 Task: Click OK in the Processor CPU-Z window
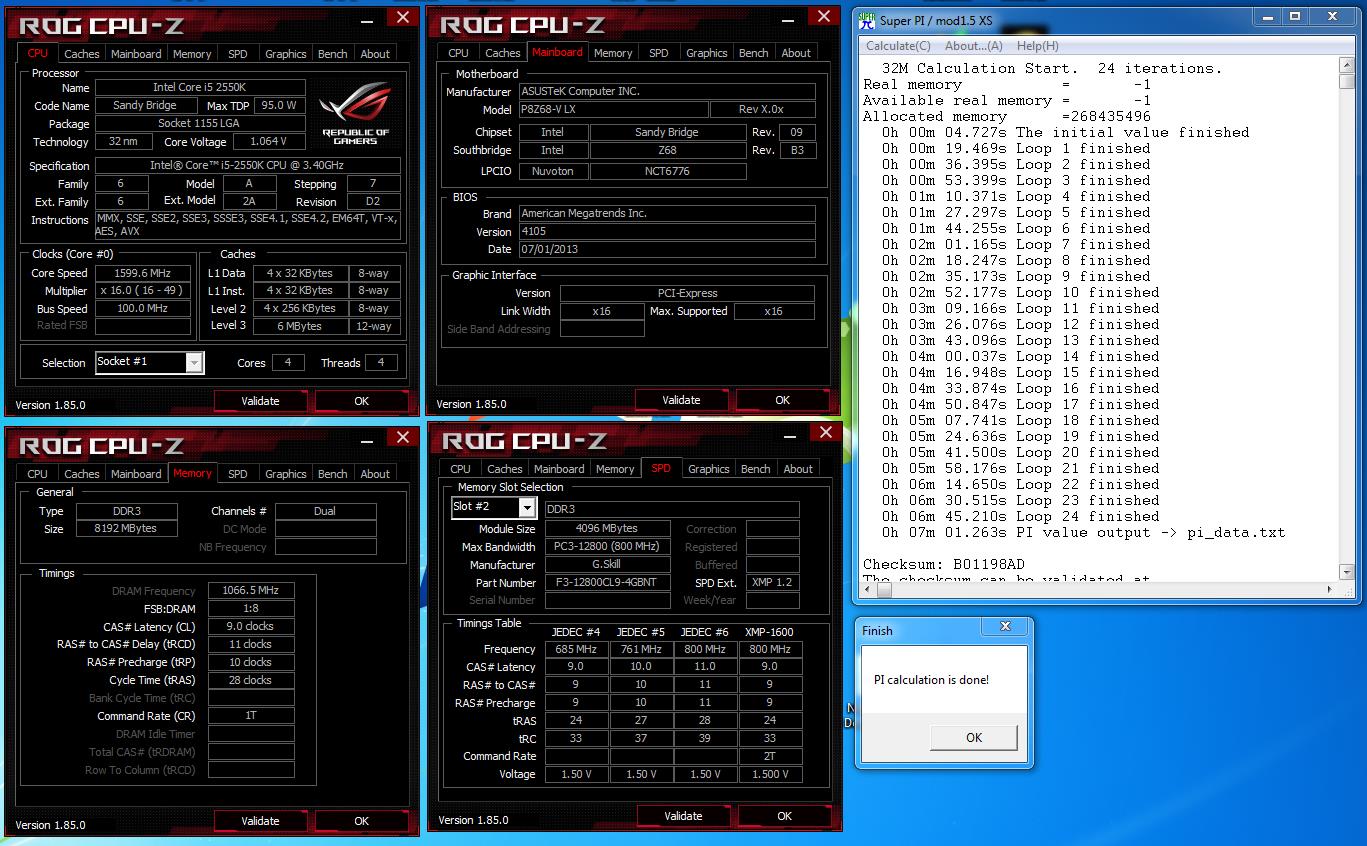point(362,401)
